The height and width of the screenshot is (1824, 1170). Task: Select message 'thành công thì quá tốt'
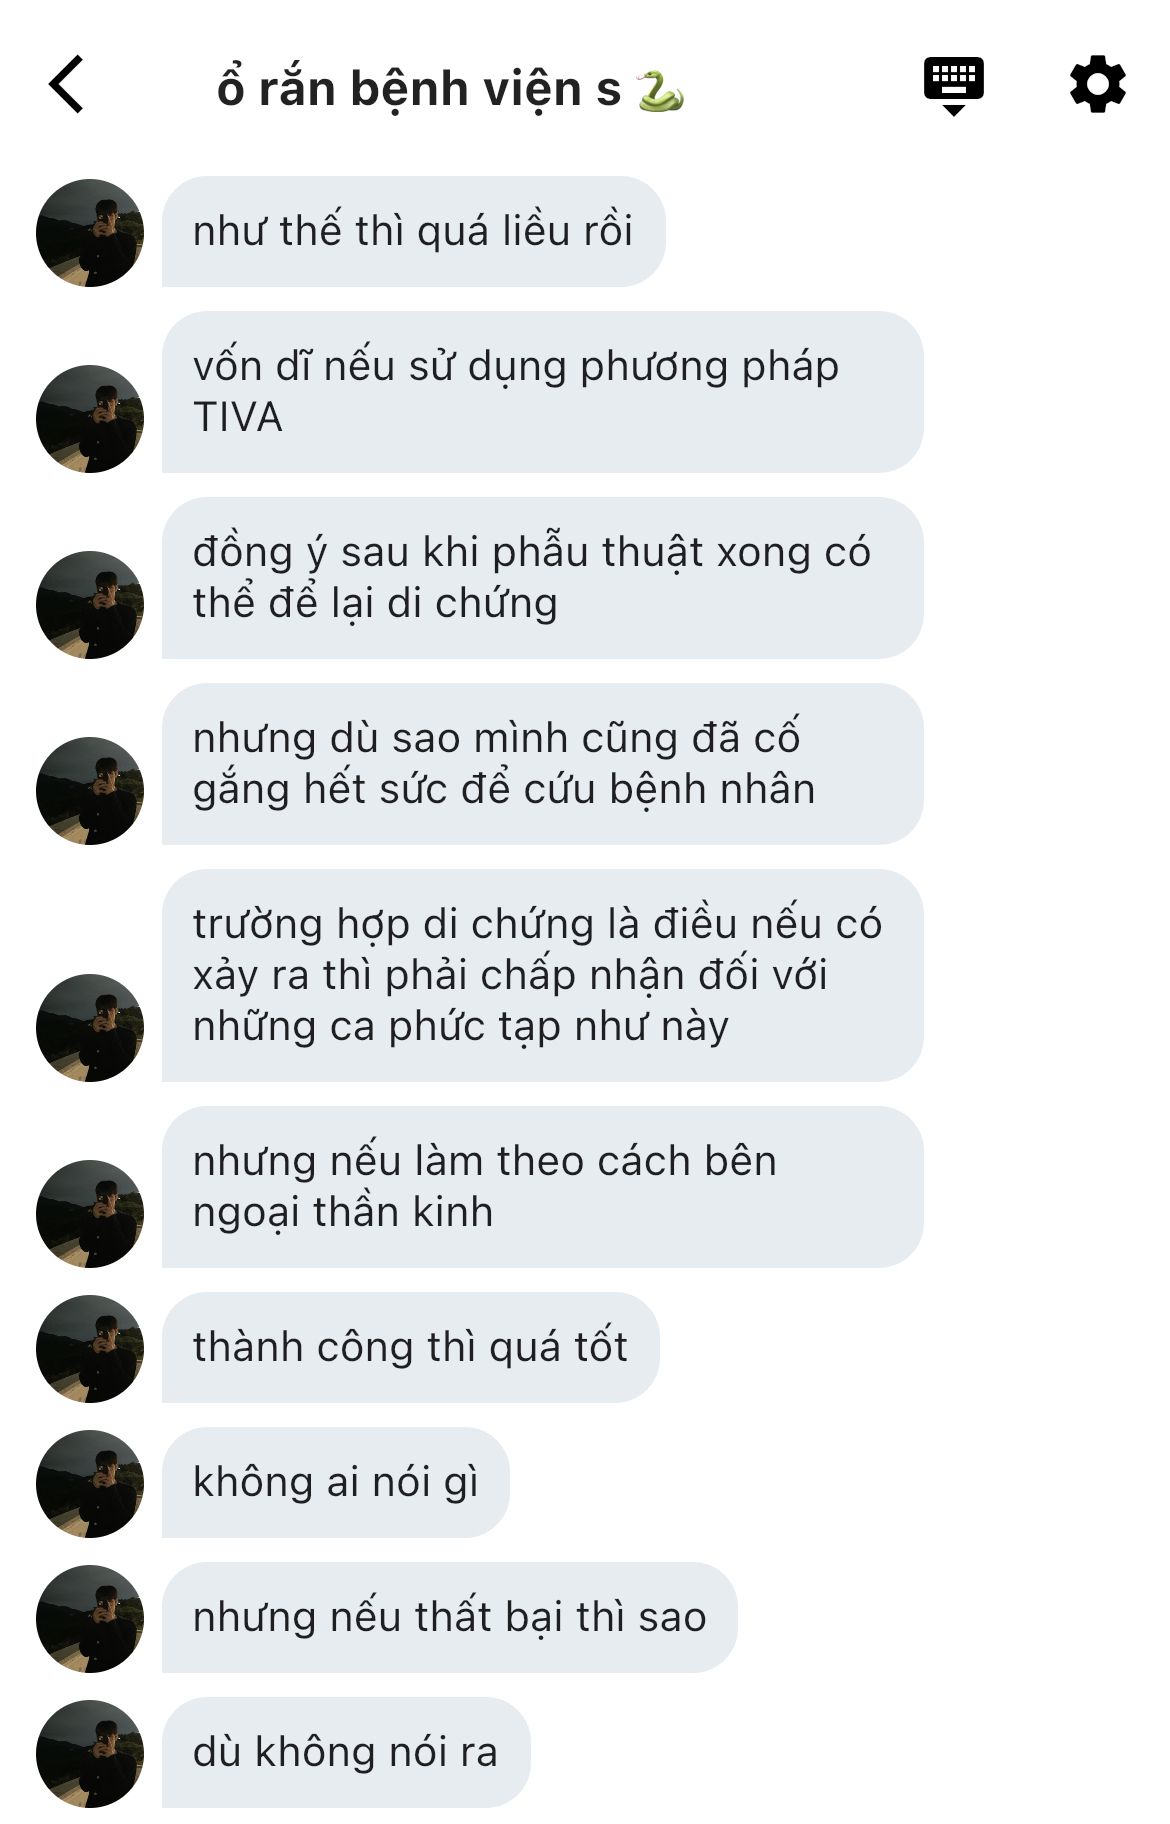point(410,1348)
